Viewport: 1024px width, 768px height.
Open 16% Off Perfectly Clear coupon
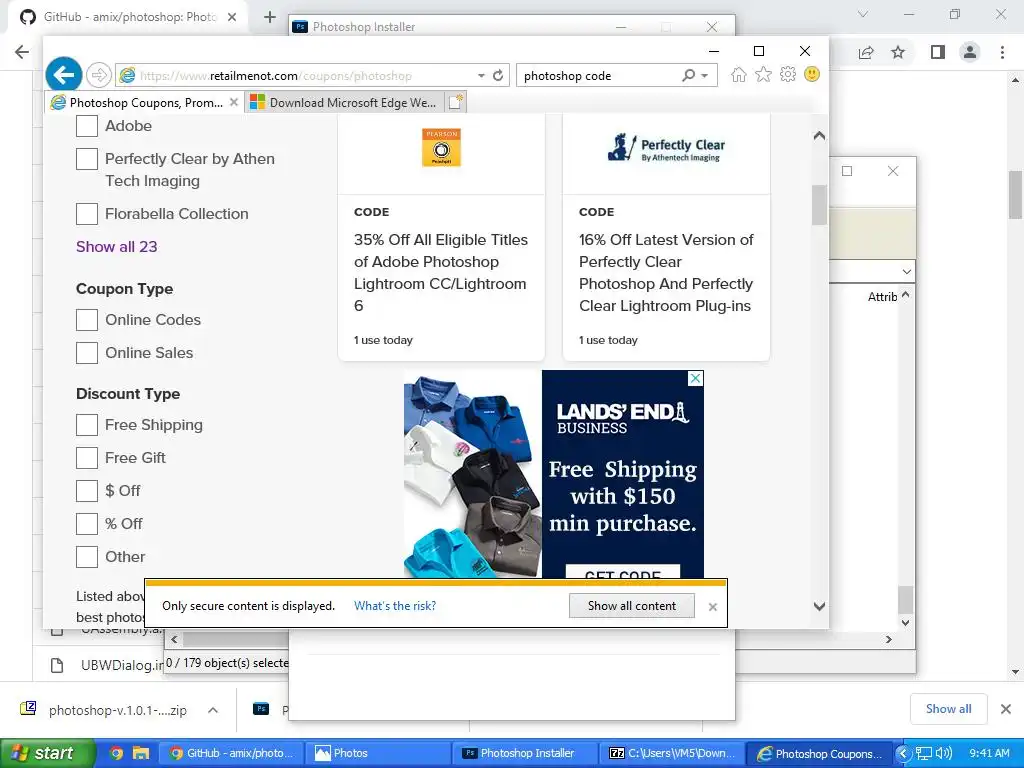(666, 273)
